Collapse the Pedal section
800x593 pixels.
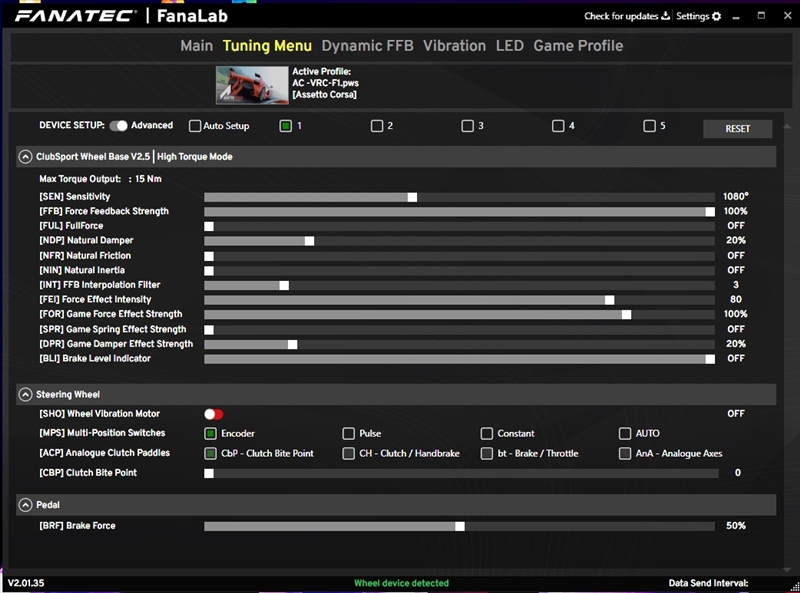[25, 506]
